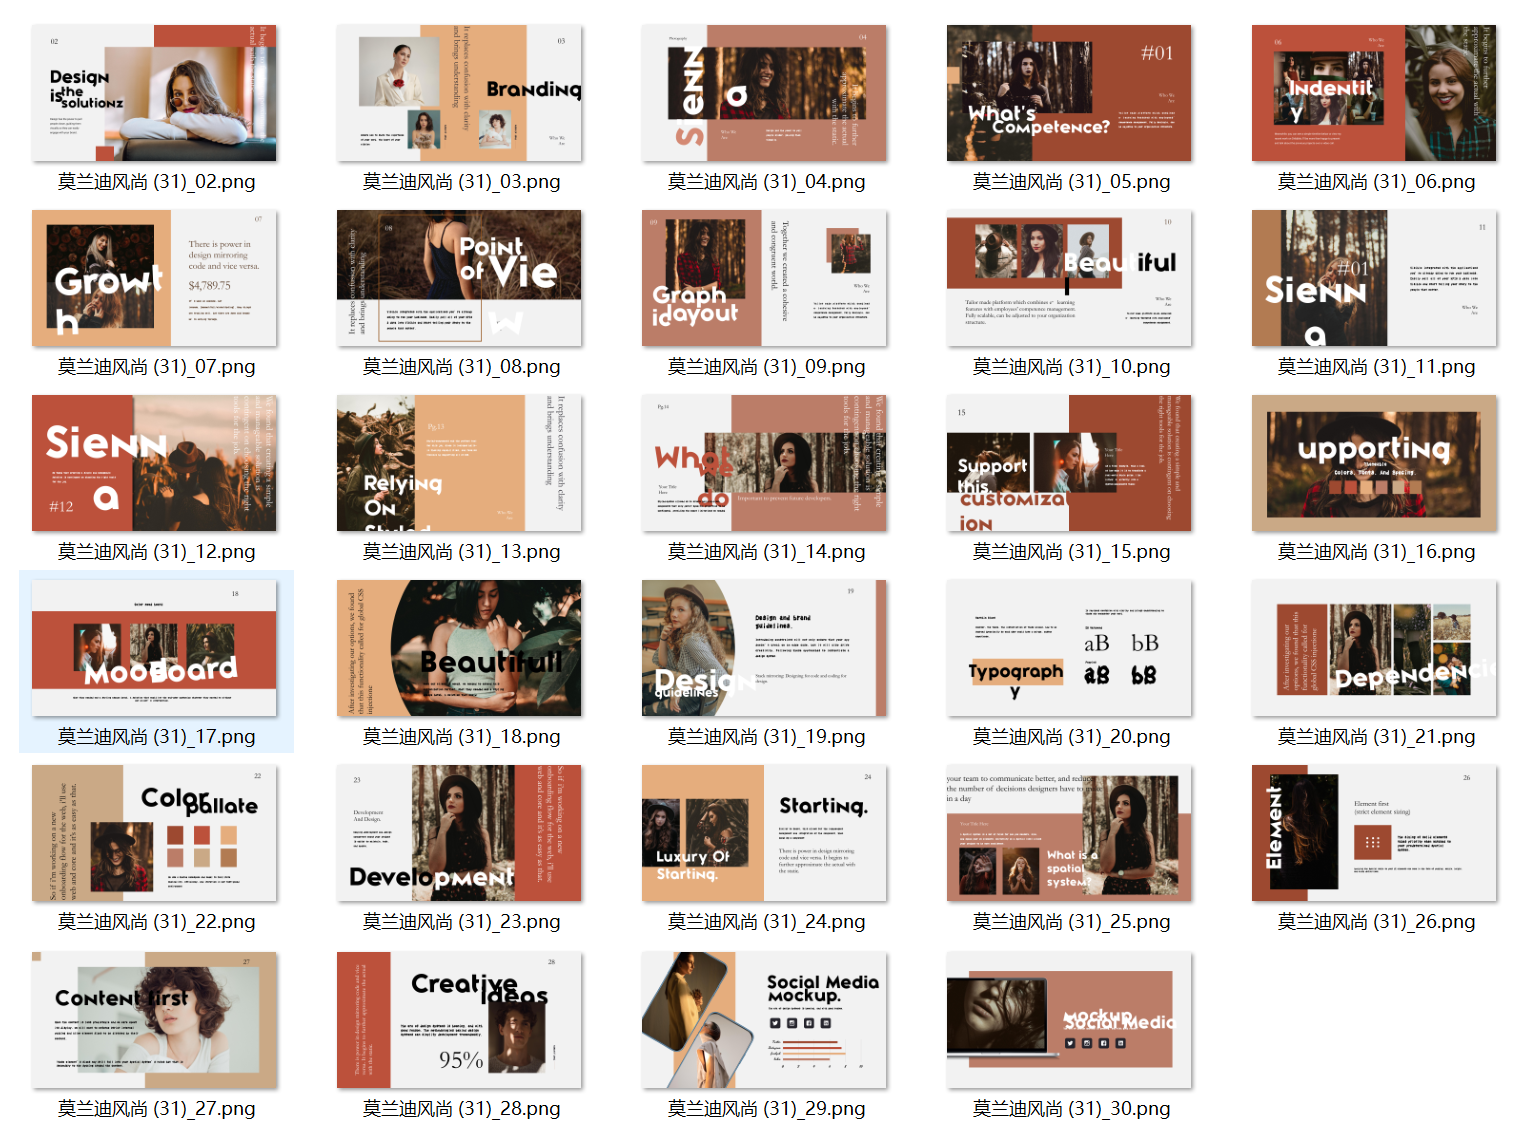Click the What's Competence slide thumbnail
Image resolution: width=1535 pixels, height=1140 pixels.
click(x=1069, y=93)
